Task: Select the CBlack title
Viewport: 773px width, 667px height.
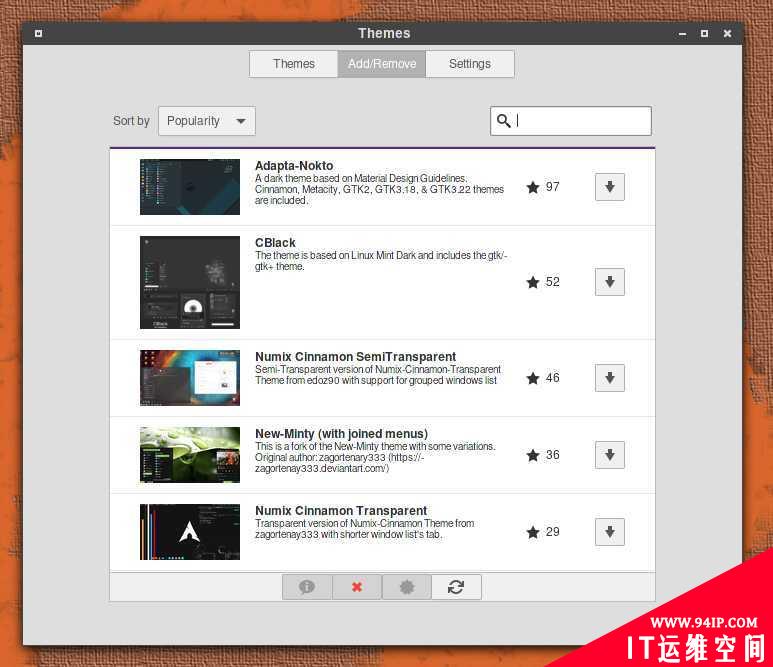Action: click(275, 243)
